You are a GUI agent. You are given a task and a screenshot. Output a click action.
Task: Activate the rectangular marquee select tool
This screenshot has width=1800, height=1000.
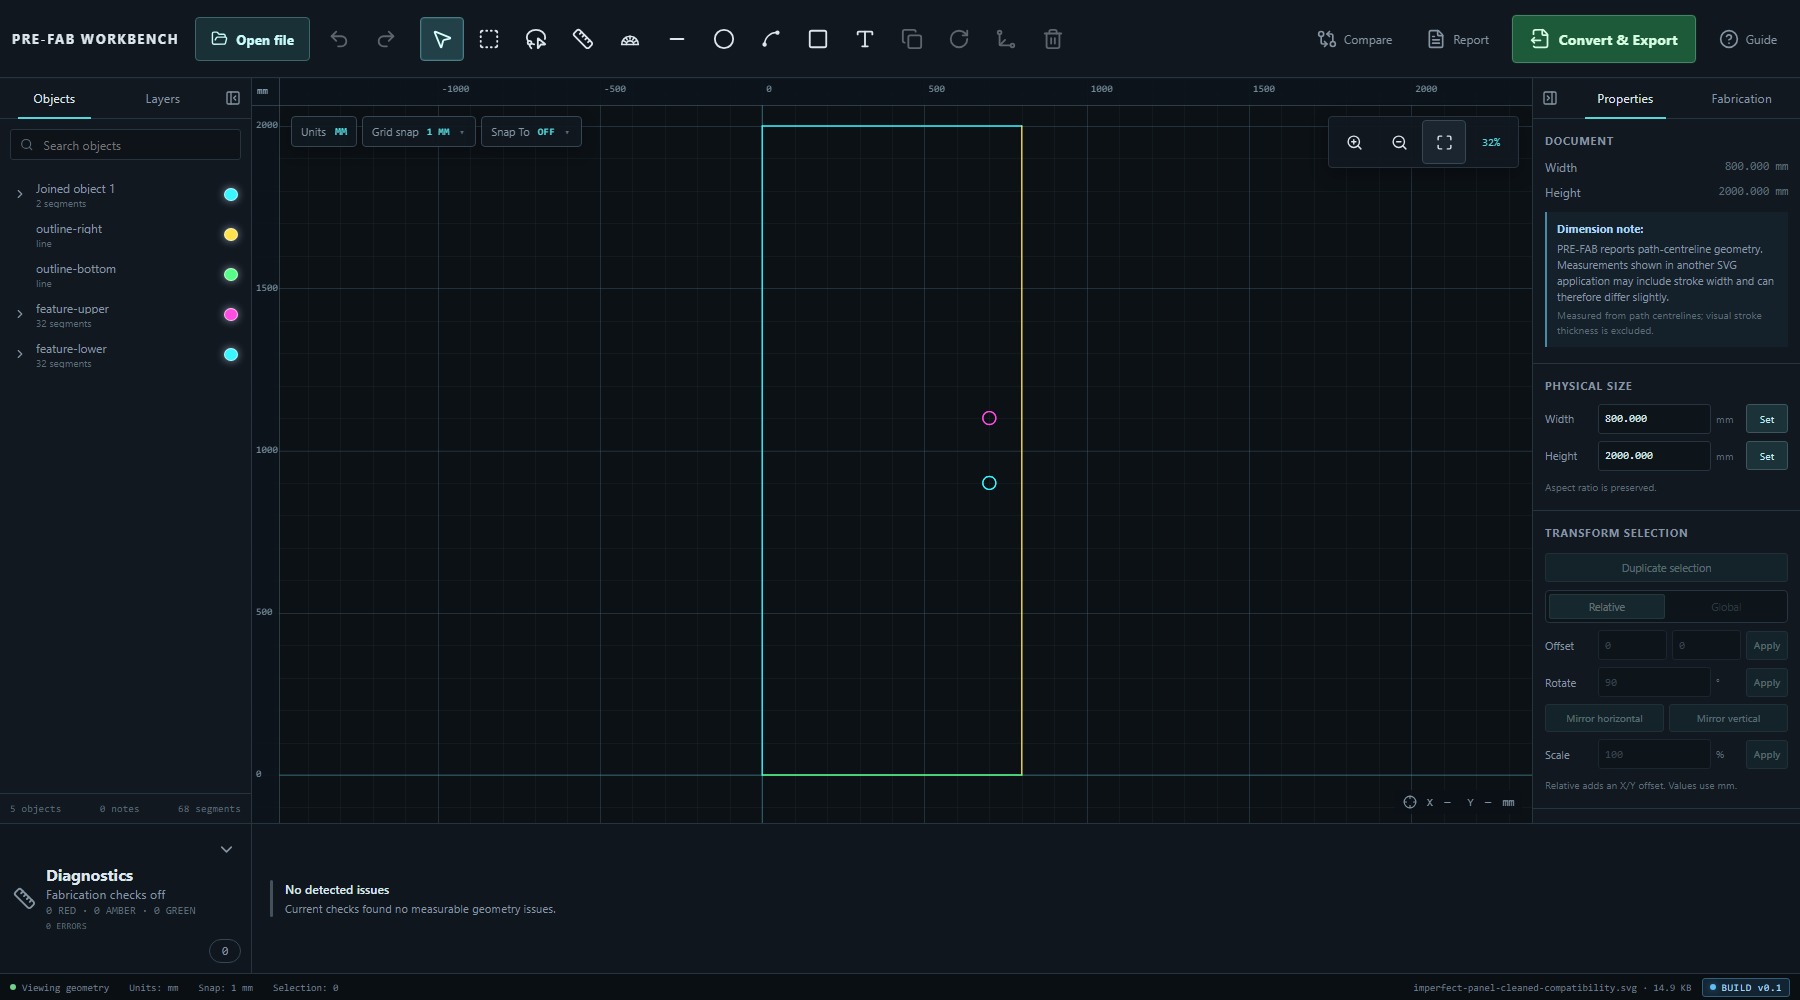click(x=489, y=39)
